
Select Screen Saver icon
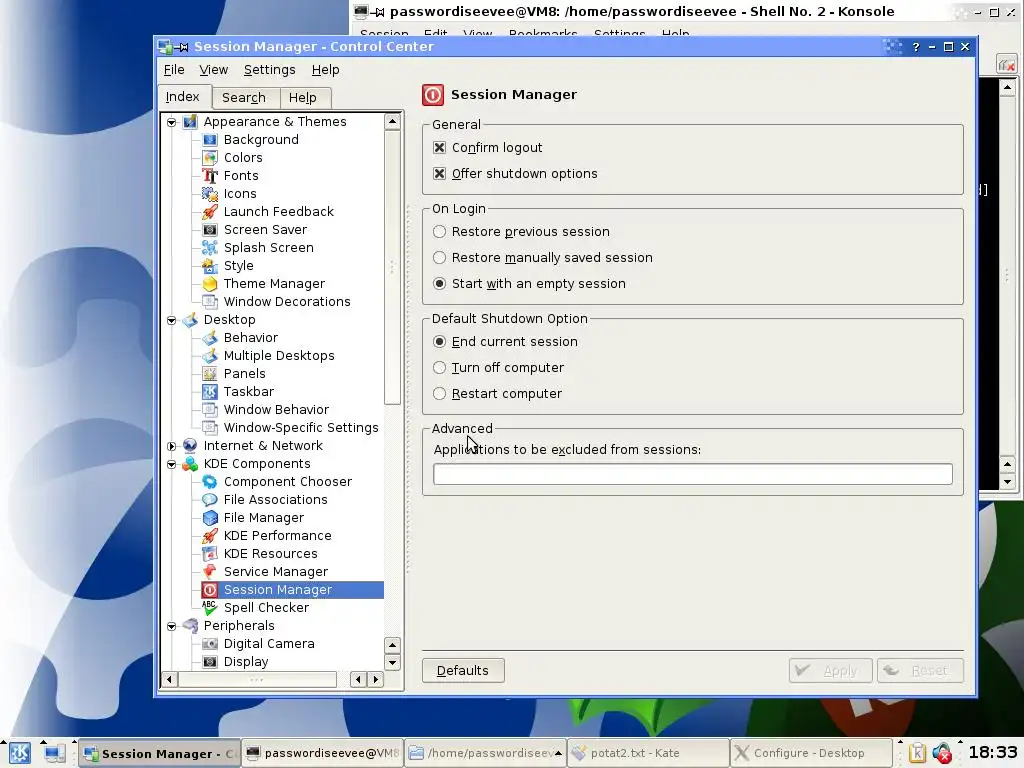click(210, 230)
